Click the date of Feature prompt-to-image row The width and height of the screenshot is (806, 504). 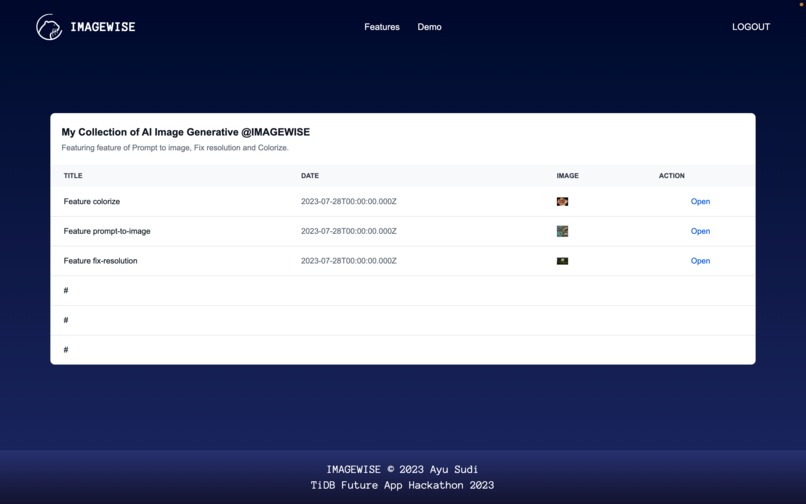pos(349,231)
